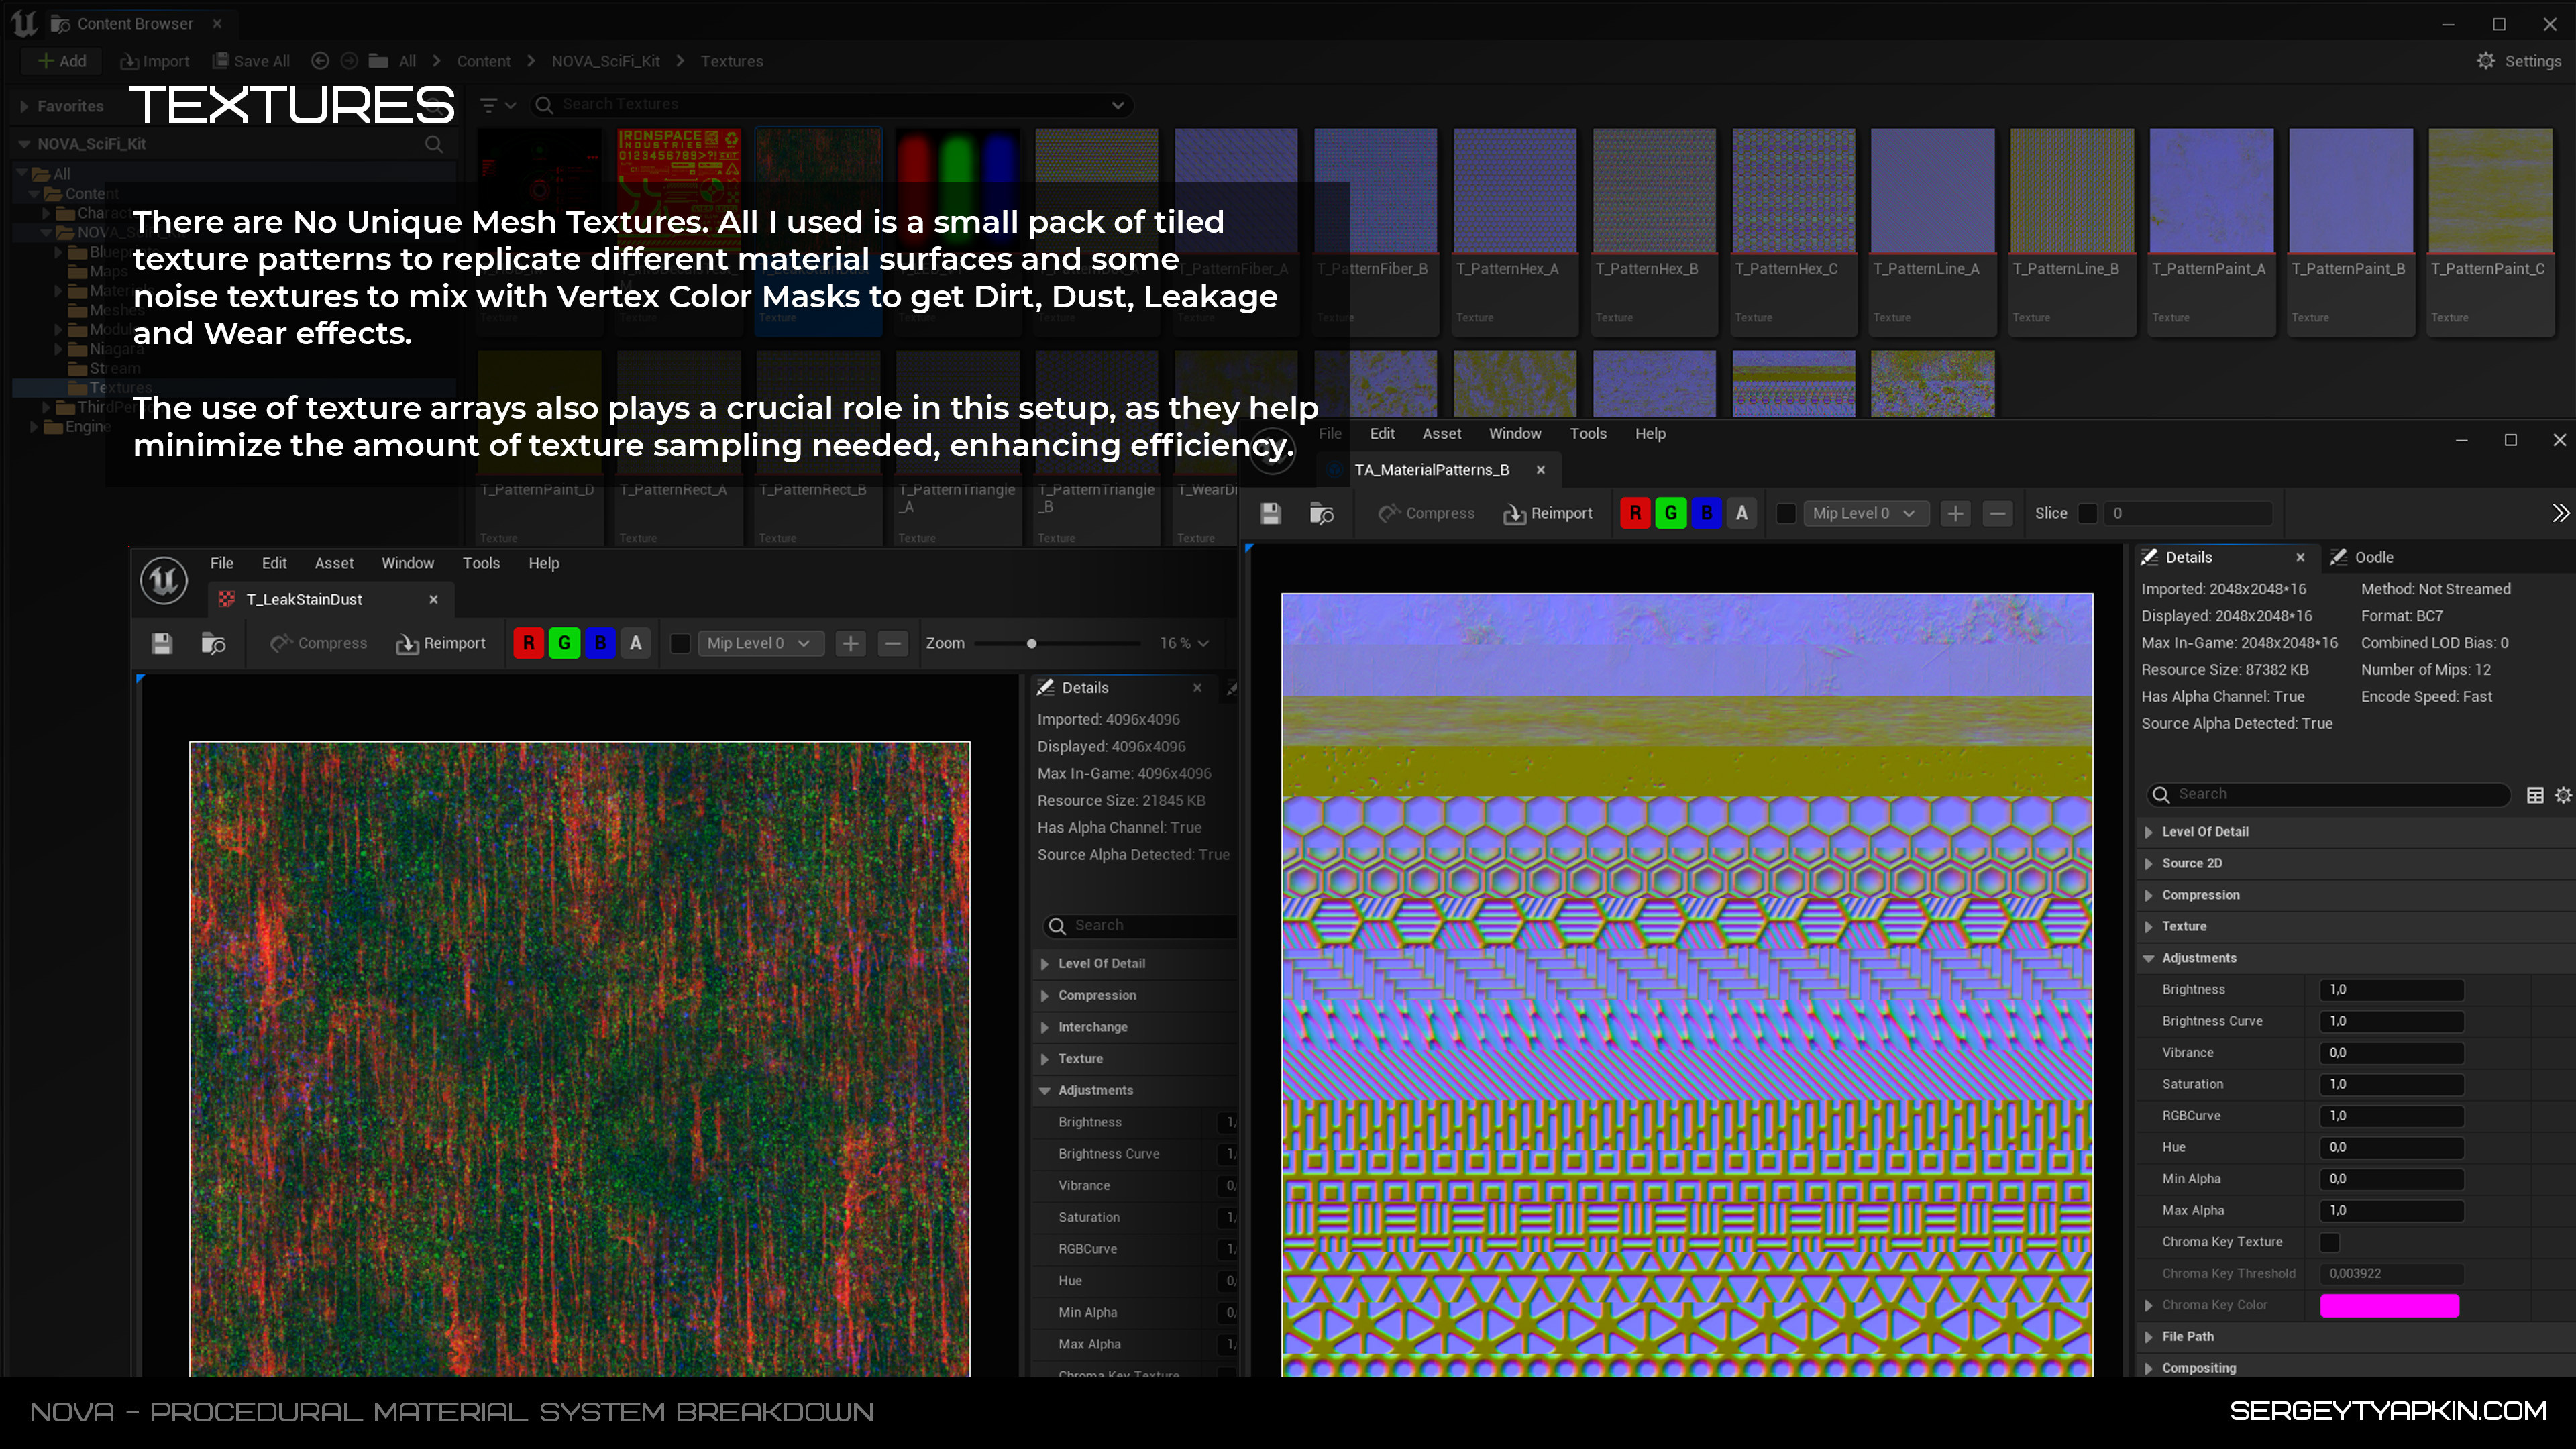Click Save All in Content Browser

click(x=252, y=61)
